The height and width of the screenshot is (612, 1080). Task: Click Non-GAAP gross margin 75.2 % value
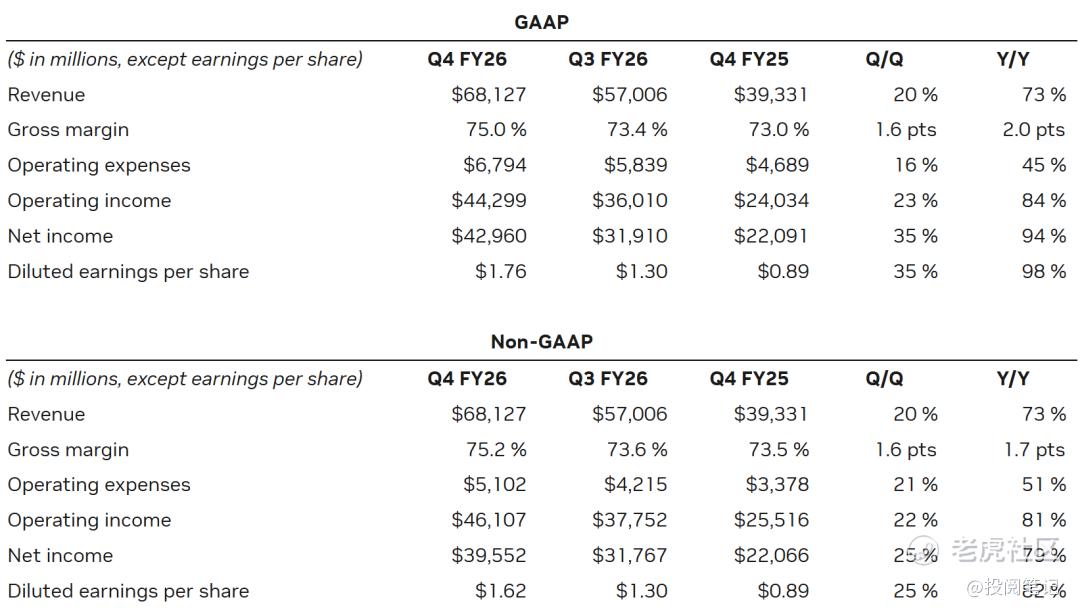(x=496, y=450)
